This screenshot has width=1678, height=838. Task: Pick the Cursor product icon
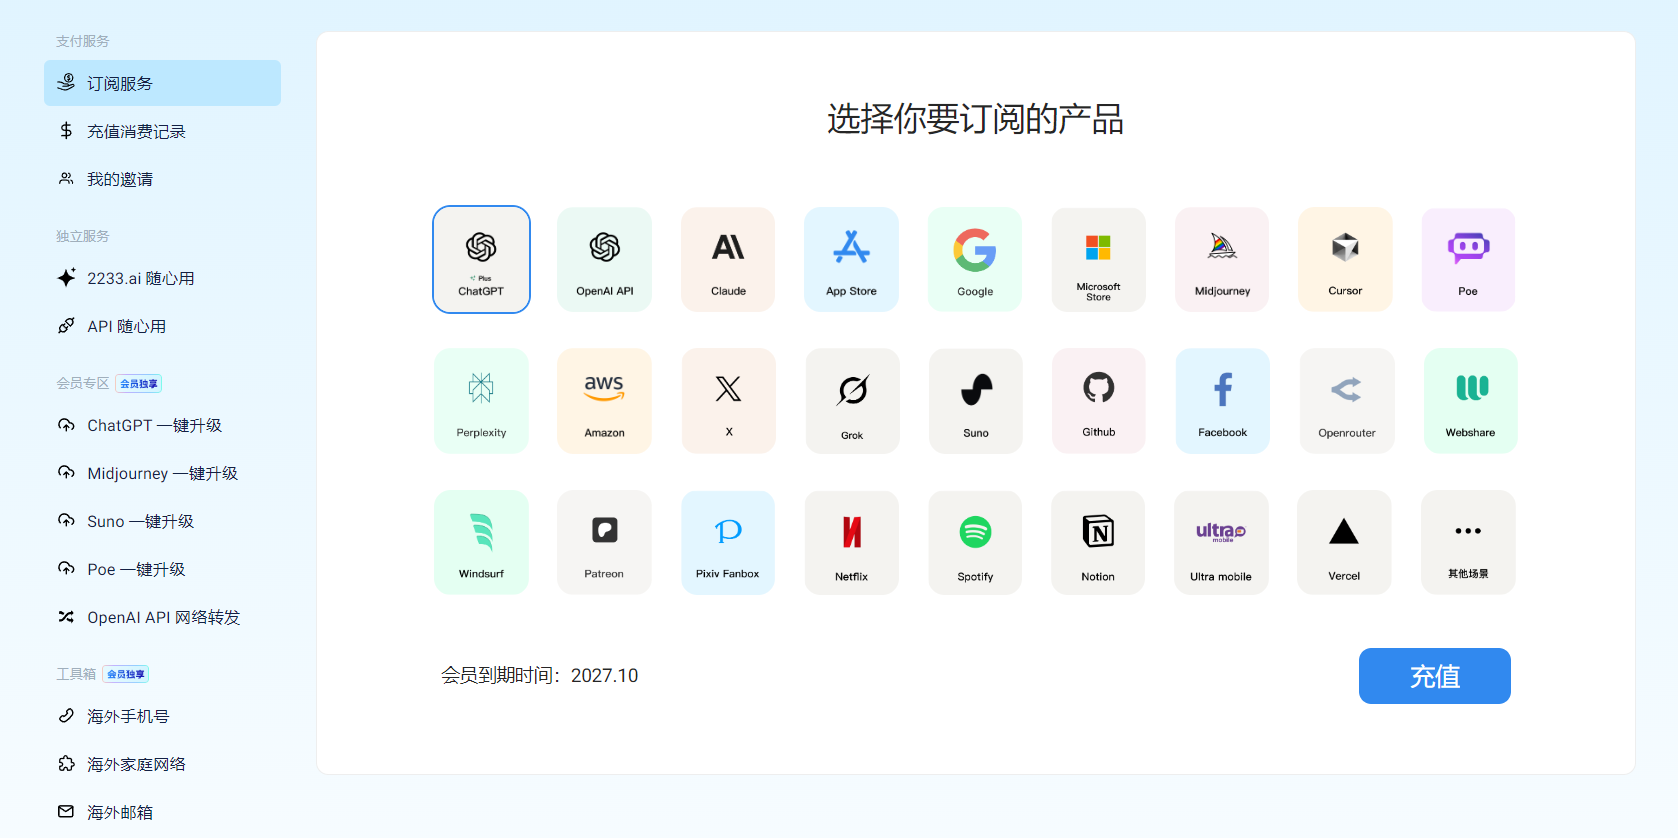tap(1345, 259)
